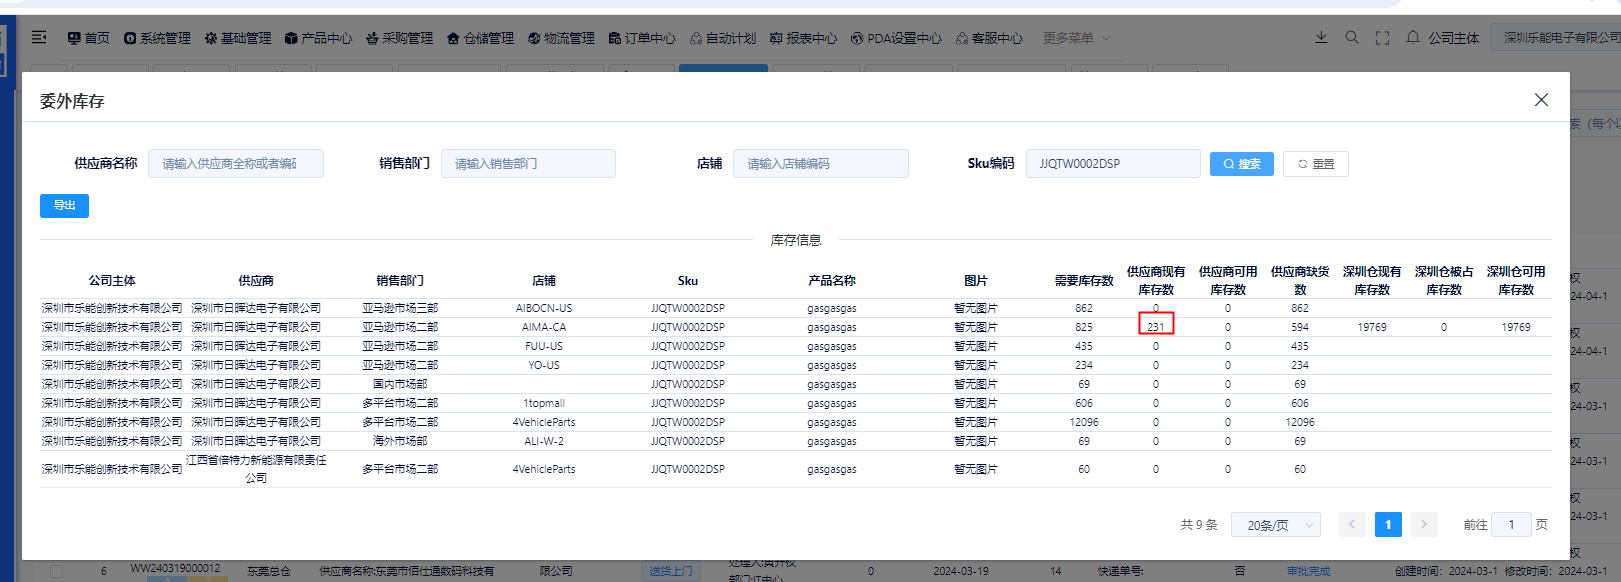Expand the 更多菜单 dropdown menu

1076,38
